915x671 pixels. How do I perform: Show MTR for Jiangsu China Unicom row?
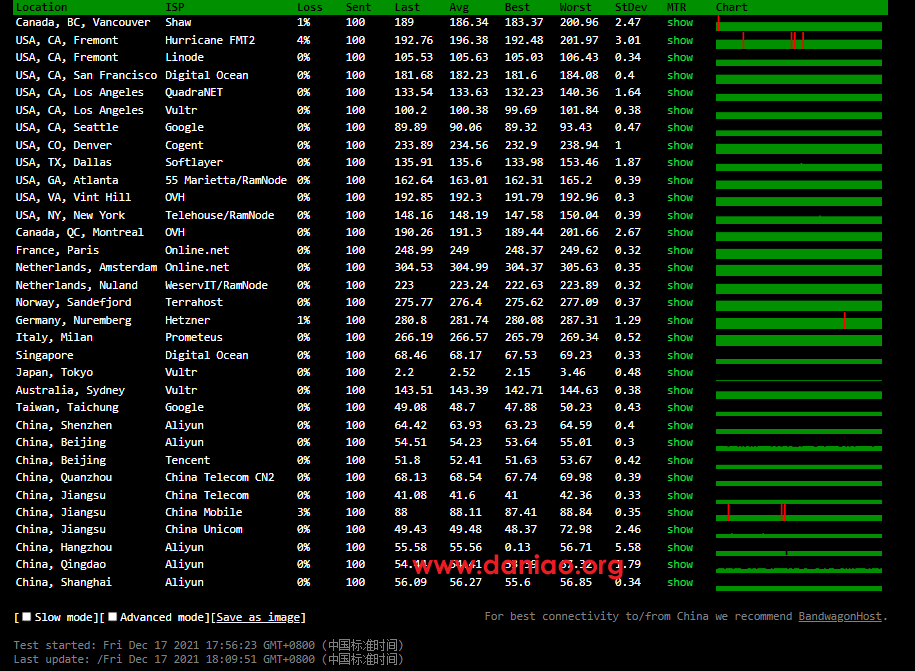(x=680, y=529)
